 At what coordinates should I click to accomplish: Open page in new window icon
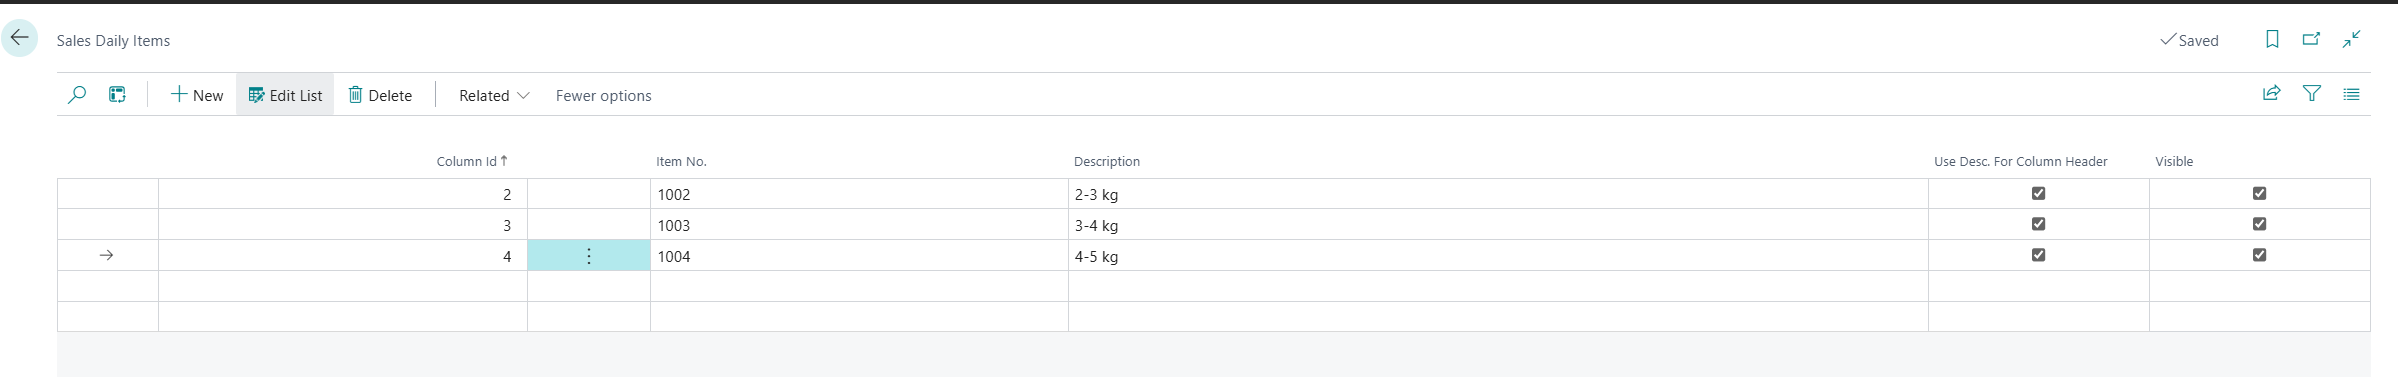[x=2311, y=39]
